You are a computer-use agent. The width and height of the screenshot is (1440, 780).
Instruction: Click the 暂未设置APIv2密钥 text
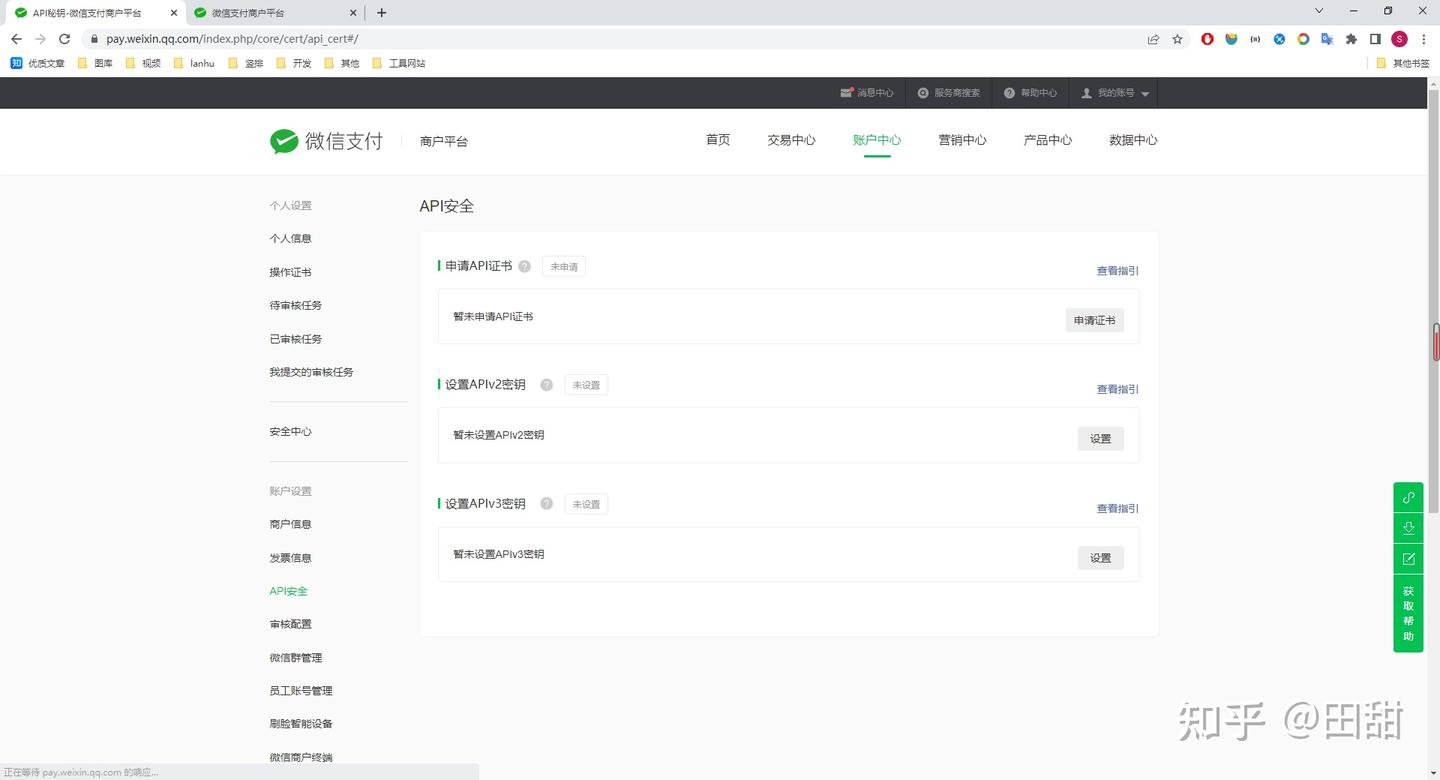(498, 435)
